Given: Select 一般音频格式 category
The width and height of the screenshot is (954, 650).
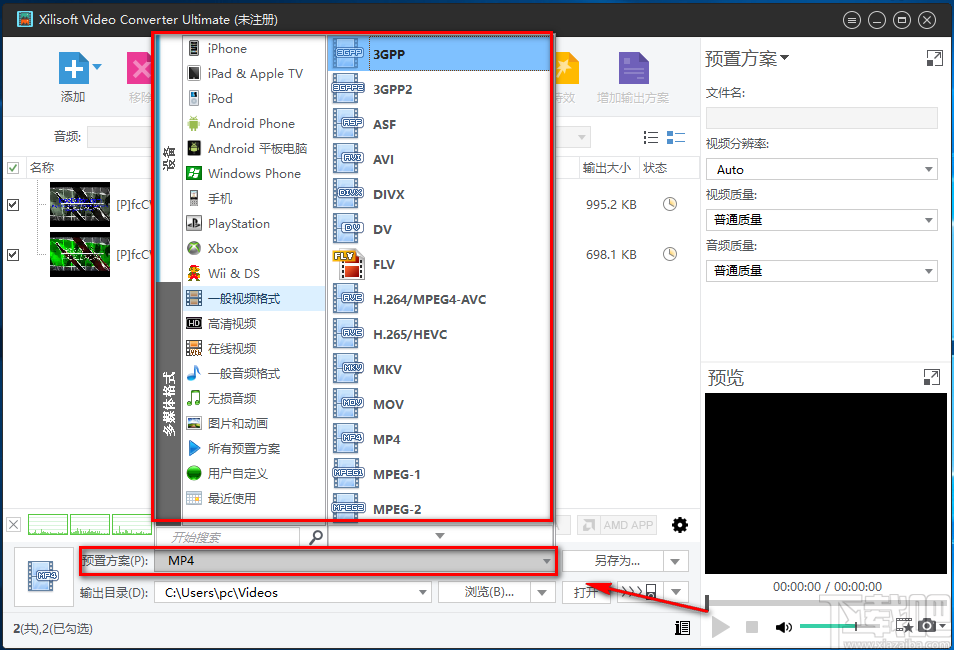Looking at the screenshot, I should (x=254, y=373).
